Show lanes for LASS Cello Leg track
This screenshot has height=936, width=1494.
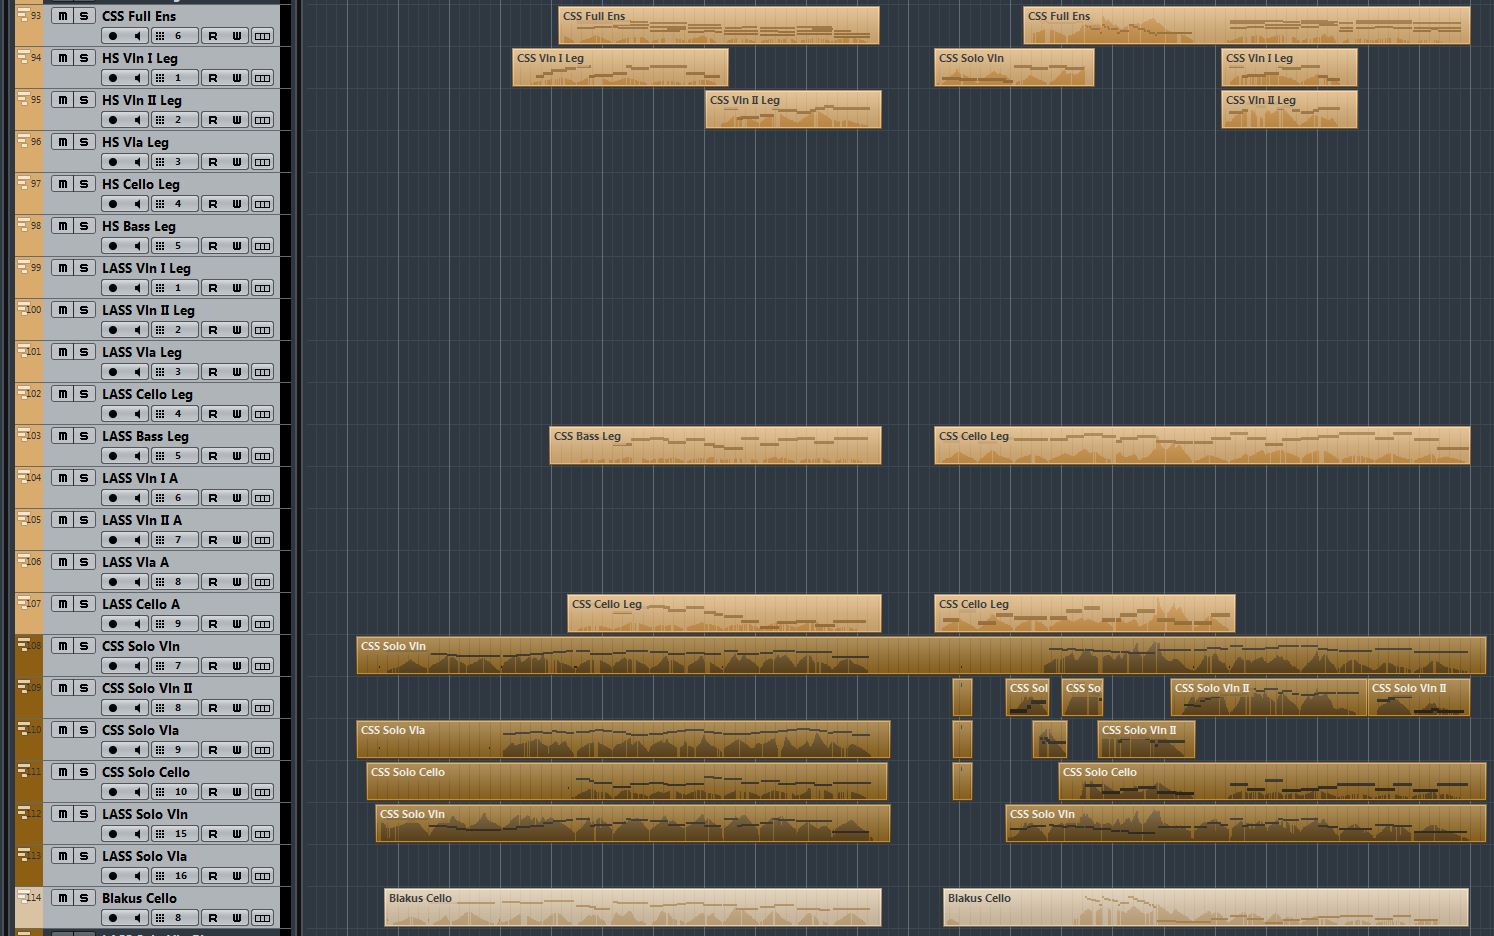[x=262, y=414]
